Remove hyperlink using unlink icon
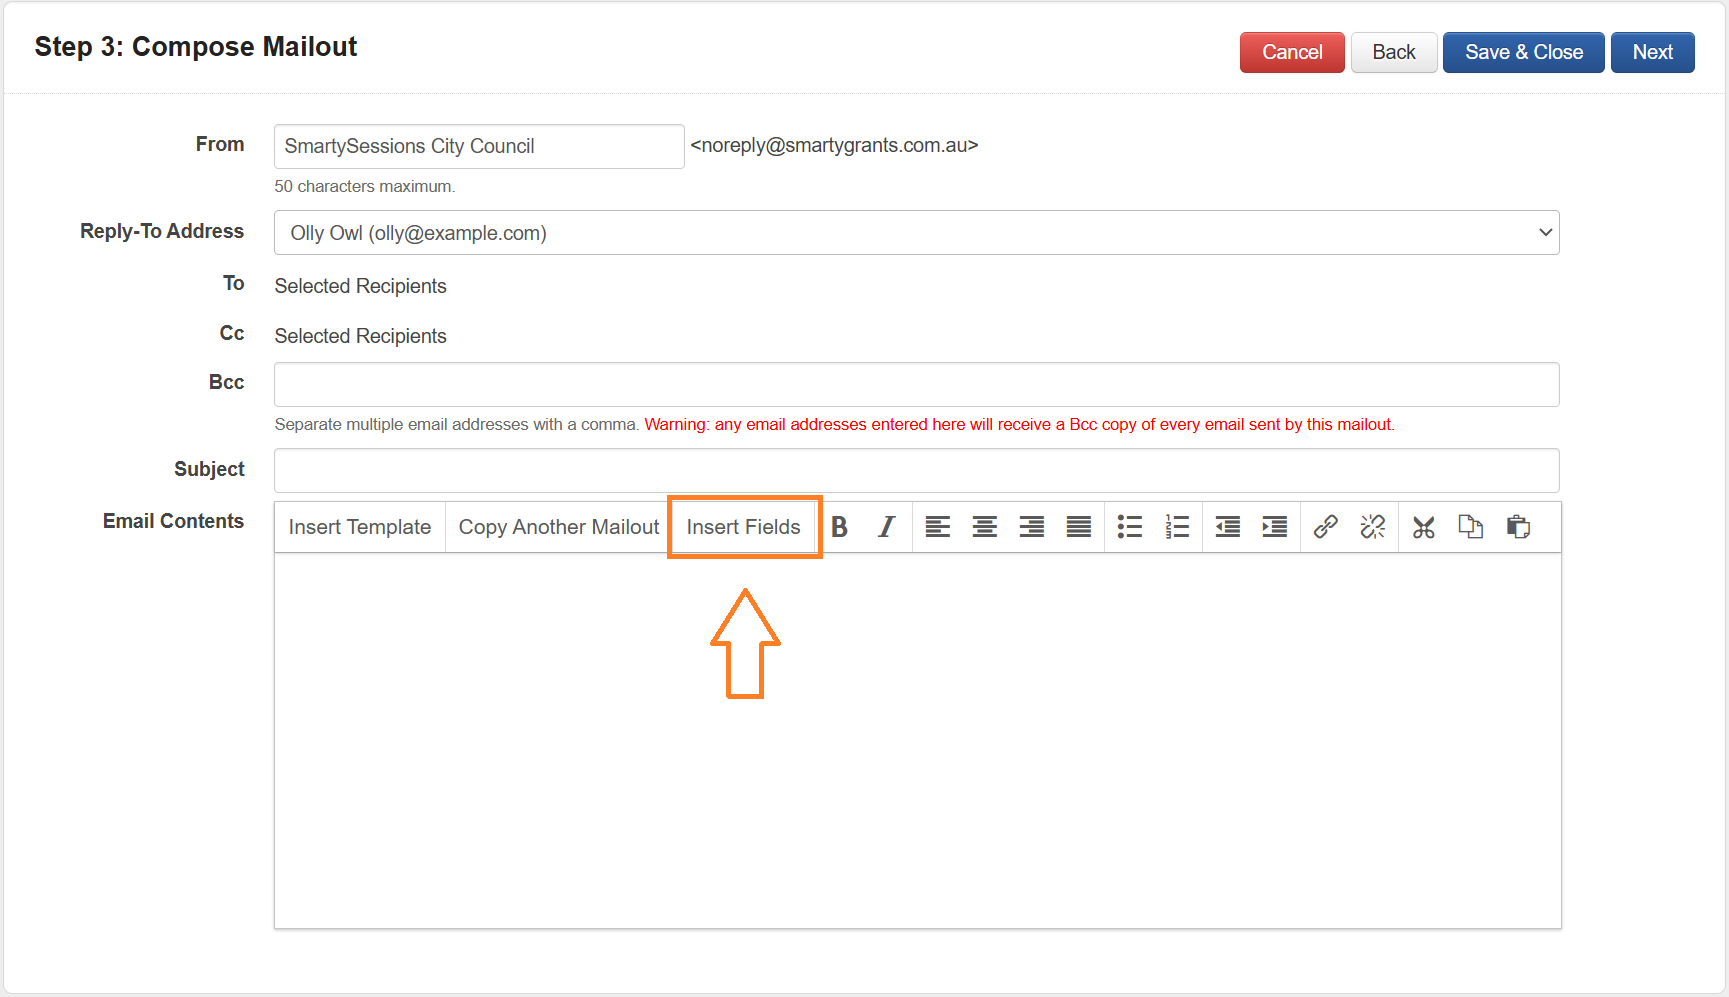 [1373, 527]
